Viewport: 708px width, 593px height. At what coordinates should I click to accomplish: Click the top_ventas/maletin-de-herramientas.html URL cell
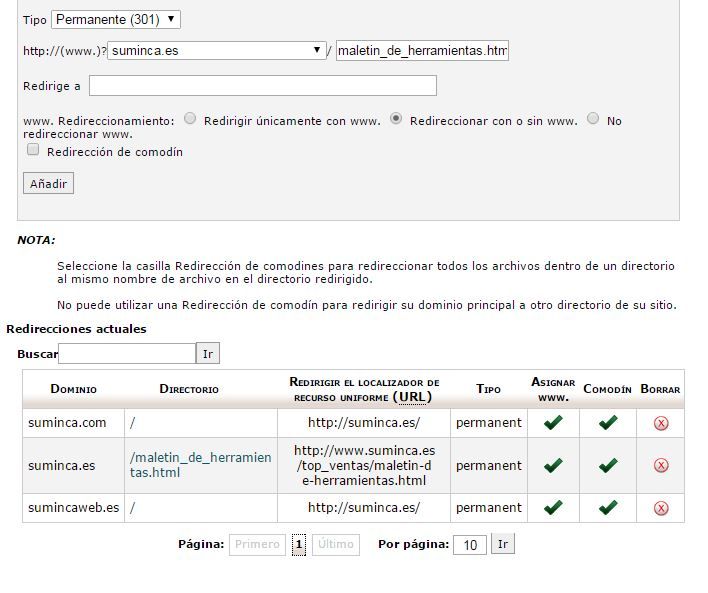click(364, 465)
